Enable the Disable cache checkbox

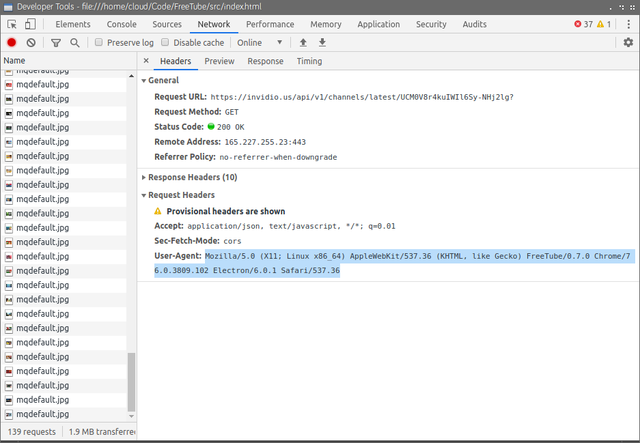tap(165, 42)
